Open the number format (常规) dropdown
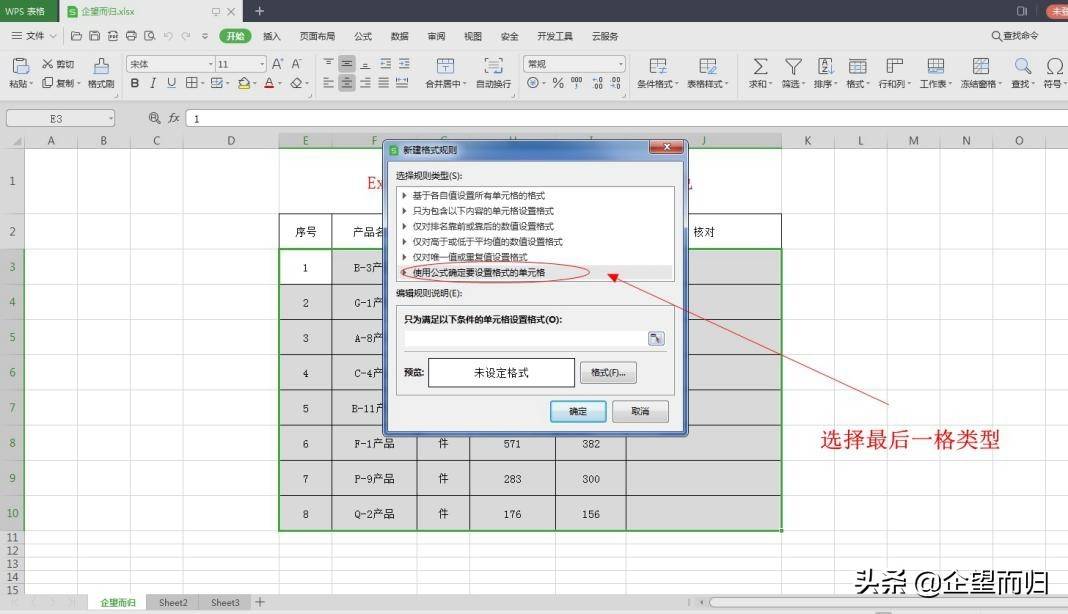The width and height of the screenshot is (1068, 614). pos(621,64)
